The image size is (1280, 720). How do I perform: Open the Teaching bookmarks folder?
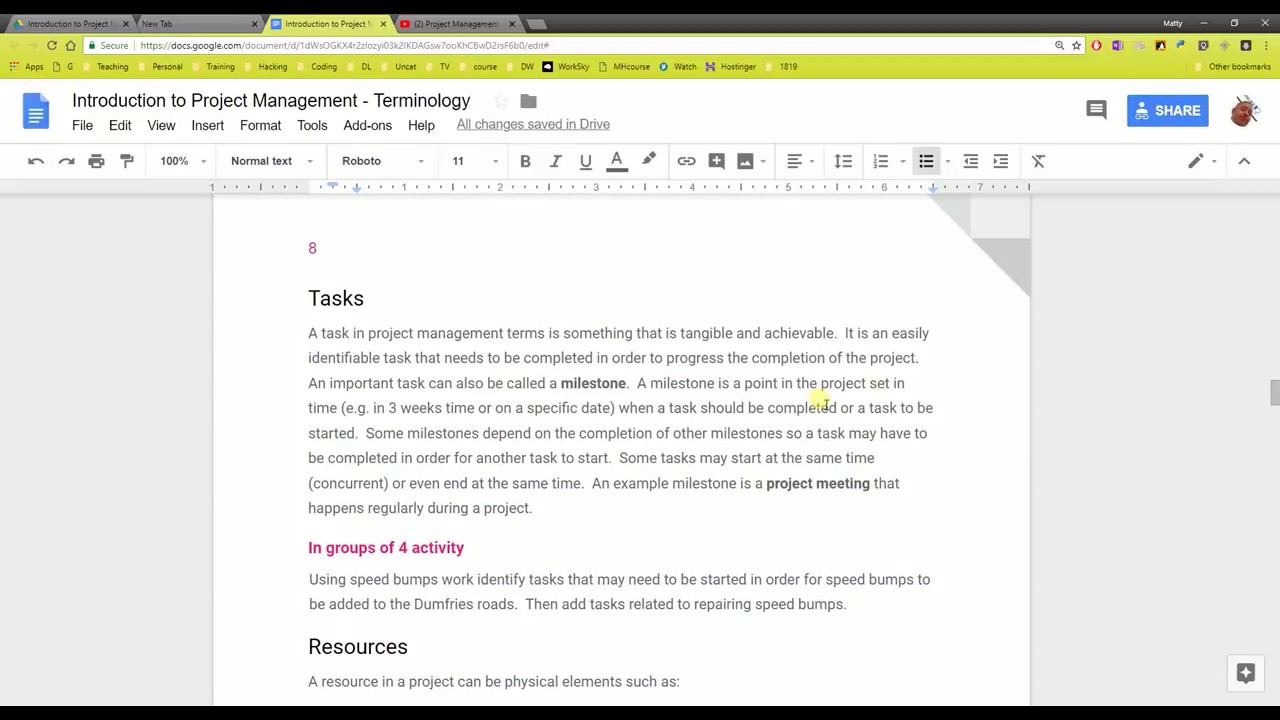pos(105,67)
